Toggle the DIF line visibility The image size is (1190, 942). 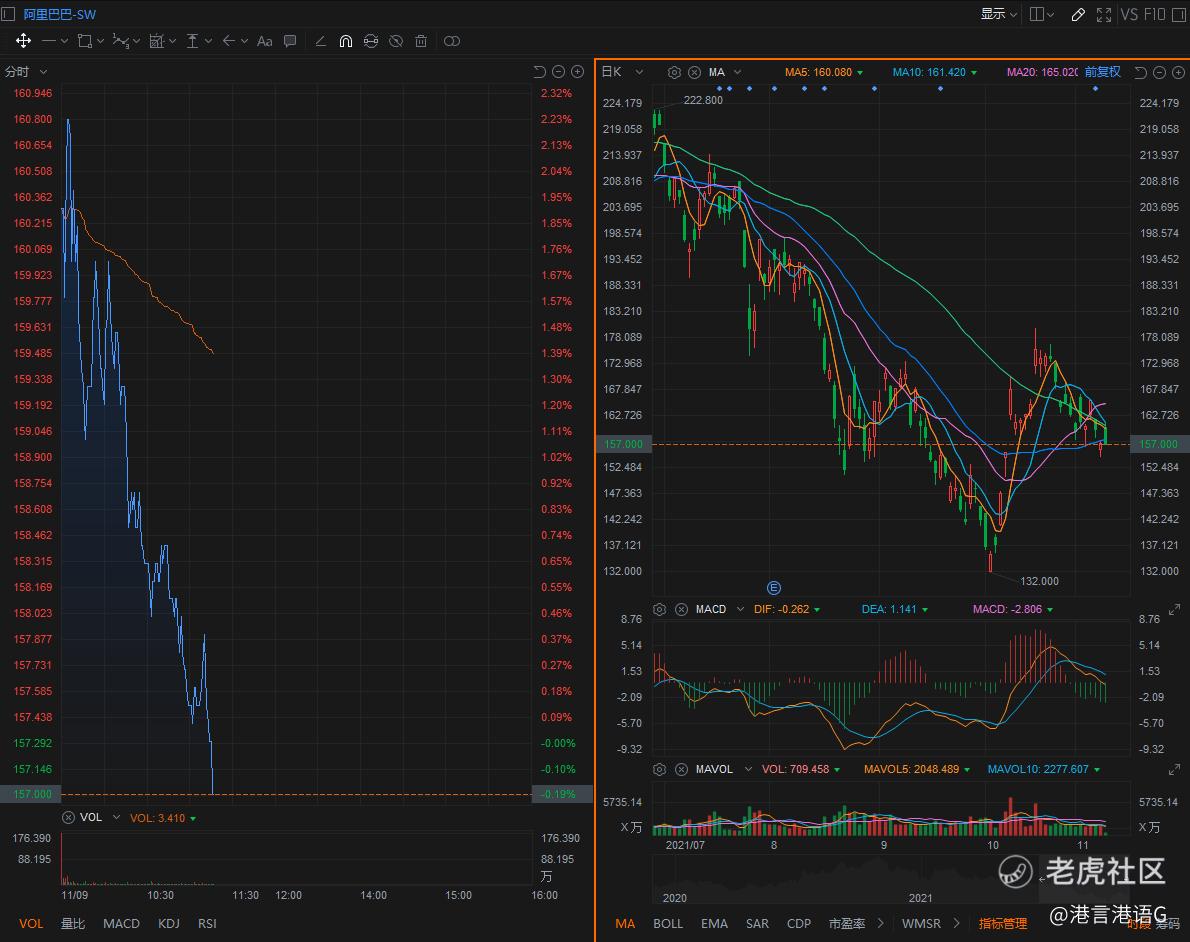[787, 610]
